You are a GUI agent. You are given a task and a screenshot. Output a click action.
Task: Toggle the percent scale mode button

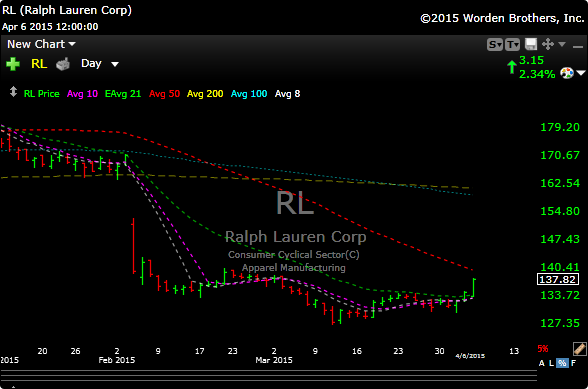562,363
